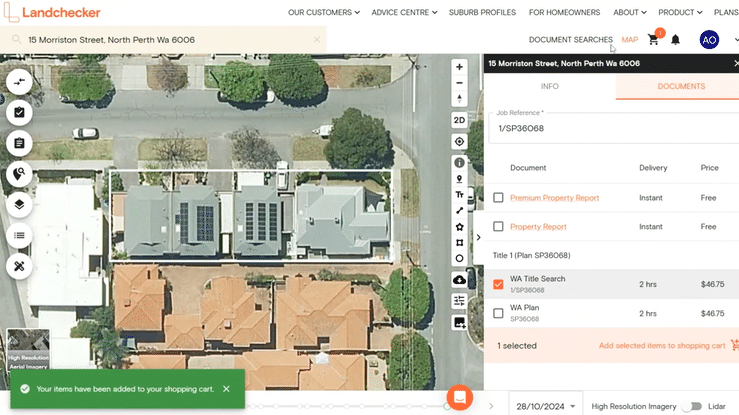
Task: Advance imagery timeline with right arrow
Action: click(491, 406)
